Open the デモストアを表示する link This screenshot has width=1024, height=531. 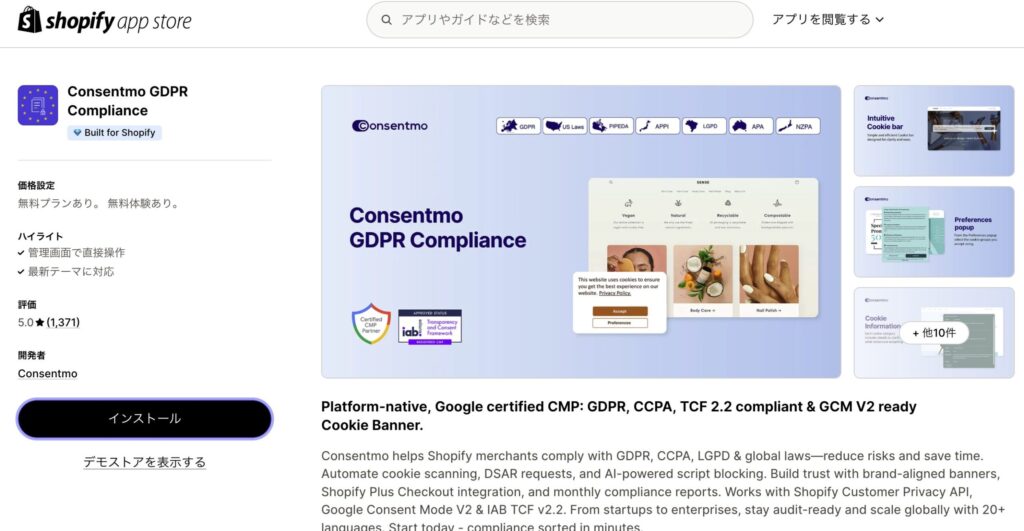click(144, 462)
